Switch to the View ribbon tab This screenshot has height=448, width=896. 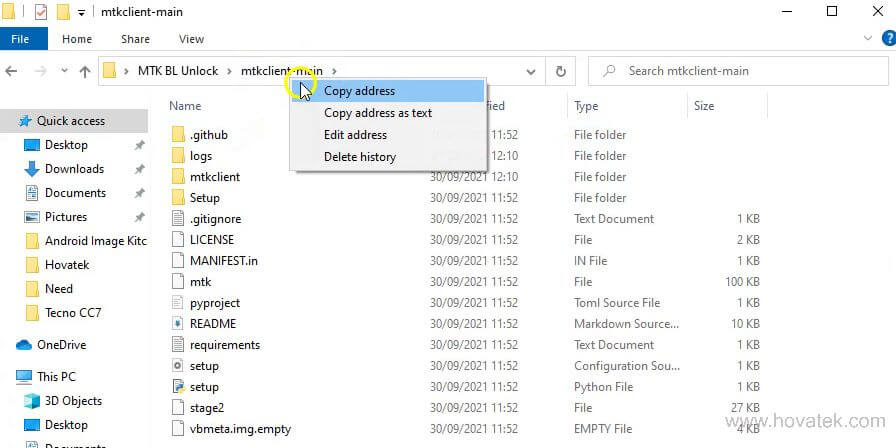[191, 39]
